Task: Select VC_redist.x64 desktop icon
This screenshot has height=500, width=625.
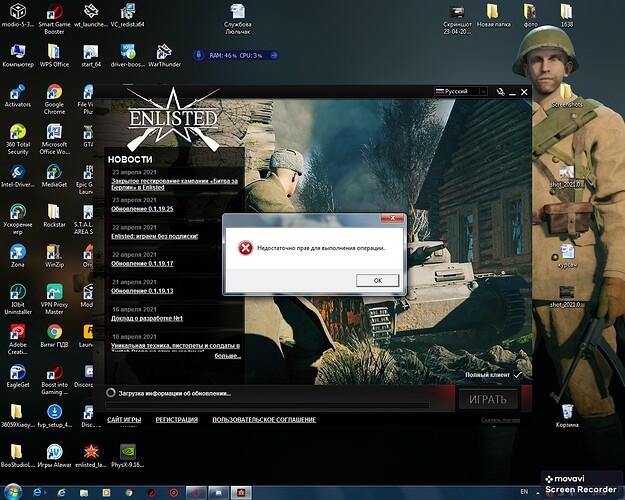Action: [x=128, y=16]
